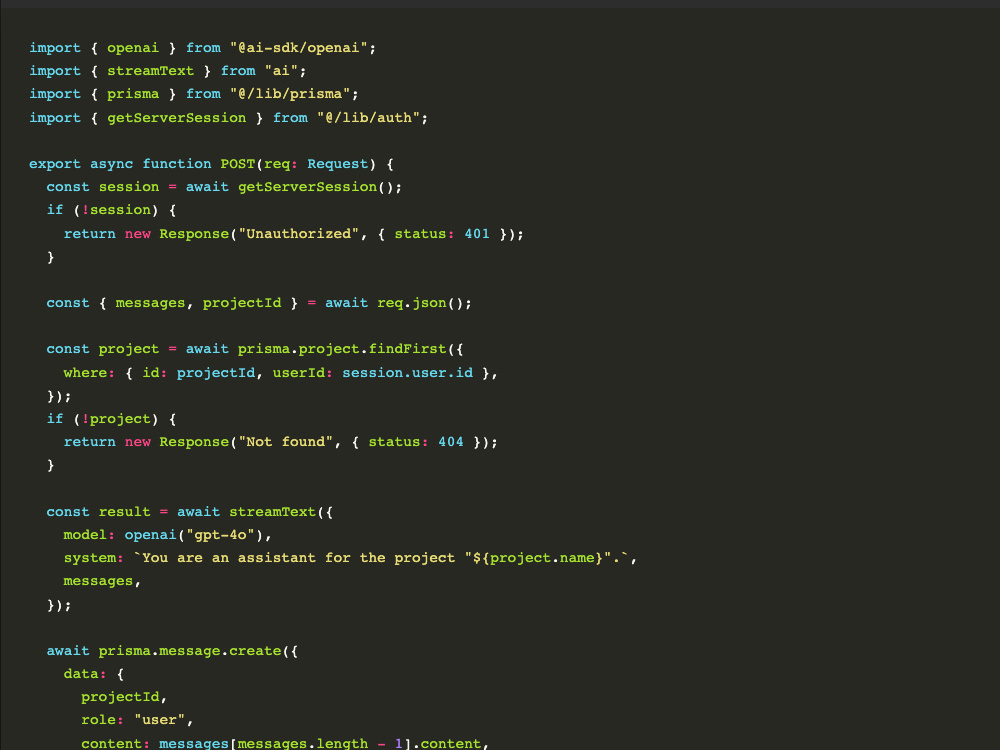Click the export keyword
This screenshot has width=1000, height=750.
(55, 164)
